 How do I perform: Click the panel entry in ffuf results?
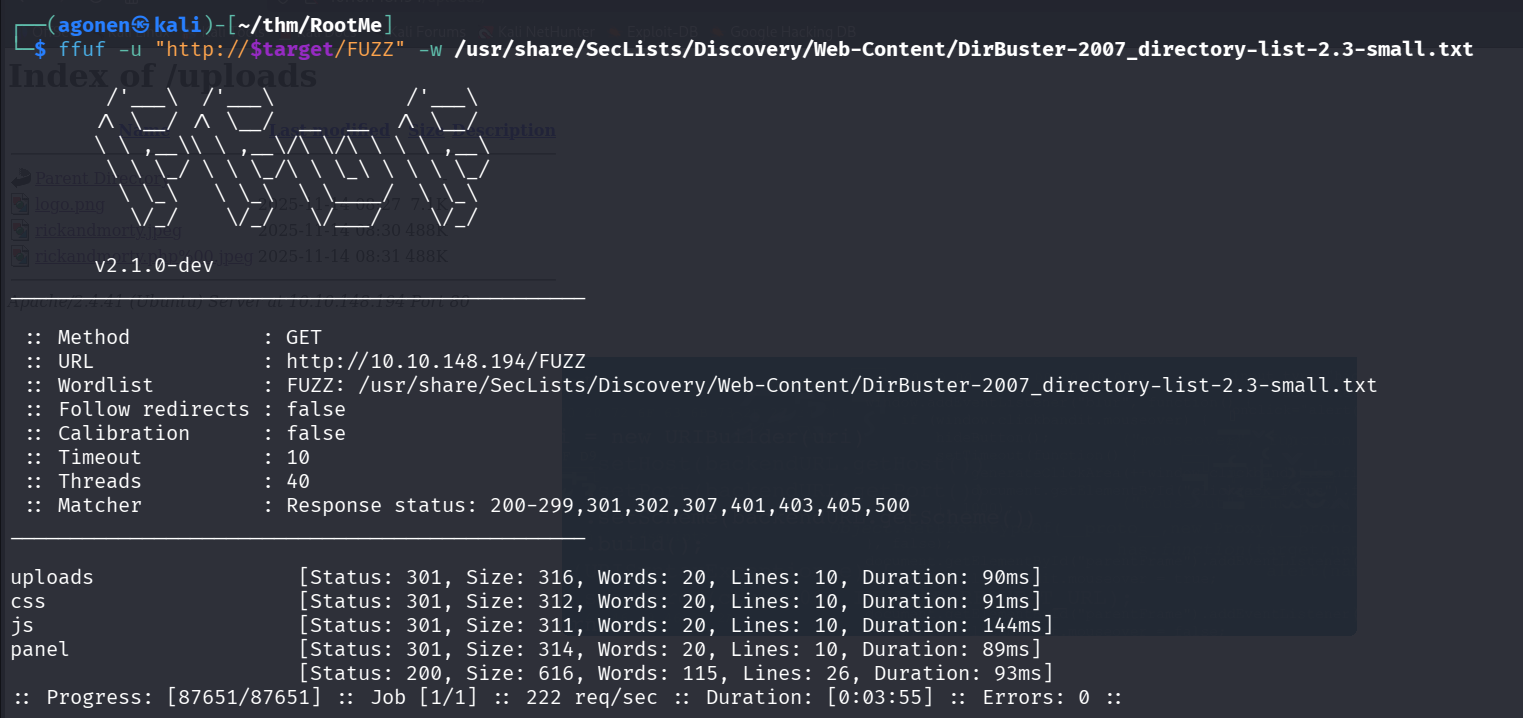tap(40, 650)
